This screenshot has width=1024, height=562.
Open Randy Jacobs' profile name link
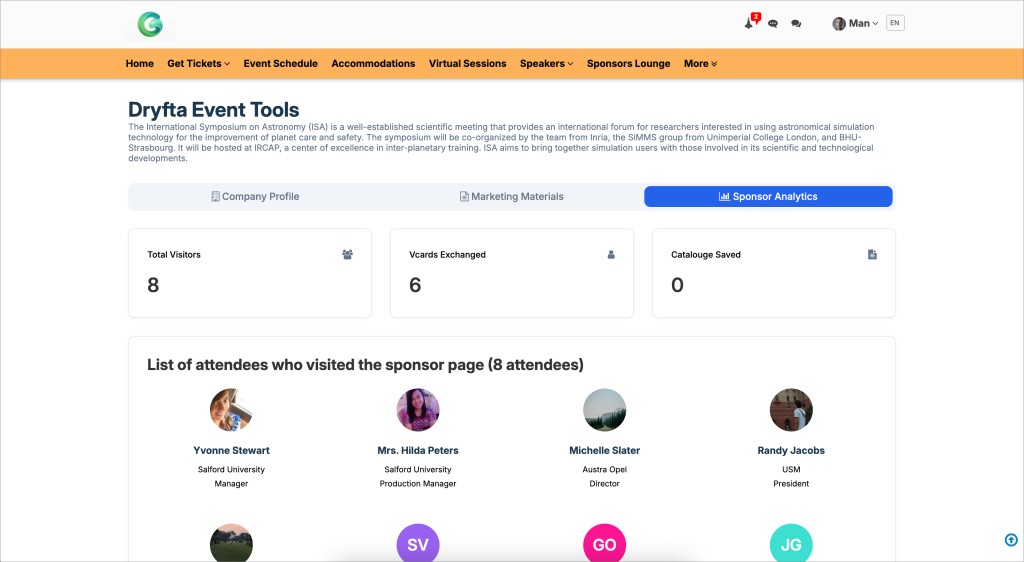[791, 450]
